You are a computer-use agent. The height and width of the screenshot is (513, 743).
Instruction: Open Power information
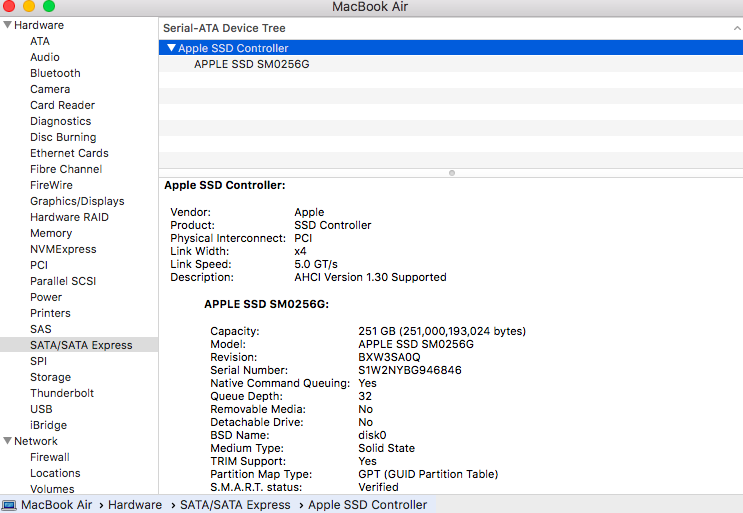46,297
